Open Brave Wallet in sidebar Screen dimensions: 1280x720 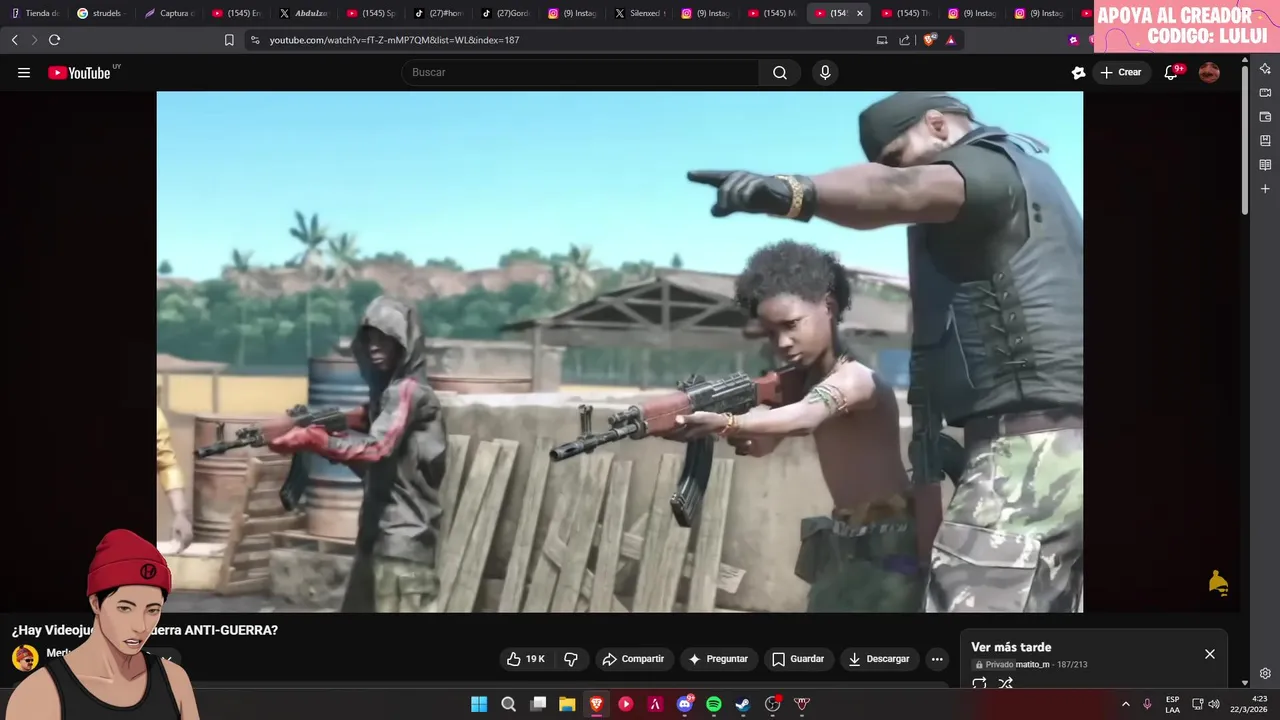click(1265, 117)
